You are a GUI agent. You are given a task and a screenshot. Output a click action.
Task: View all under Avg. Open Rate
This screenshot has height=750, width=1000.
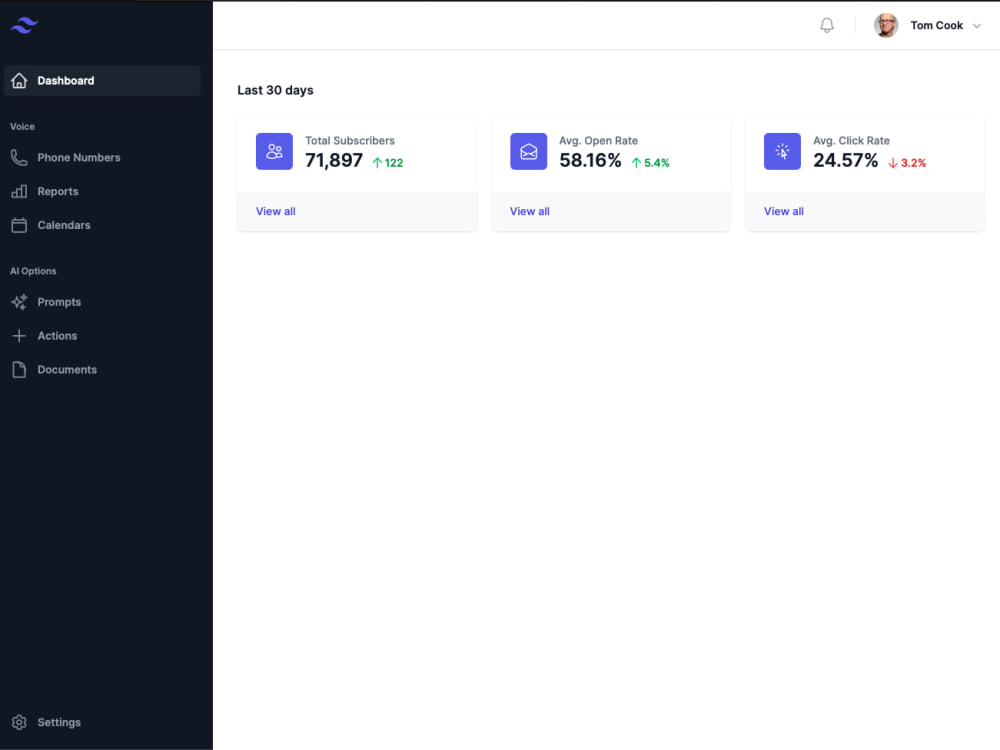pyautogui.click(x=529, y=211)
